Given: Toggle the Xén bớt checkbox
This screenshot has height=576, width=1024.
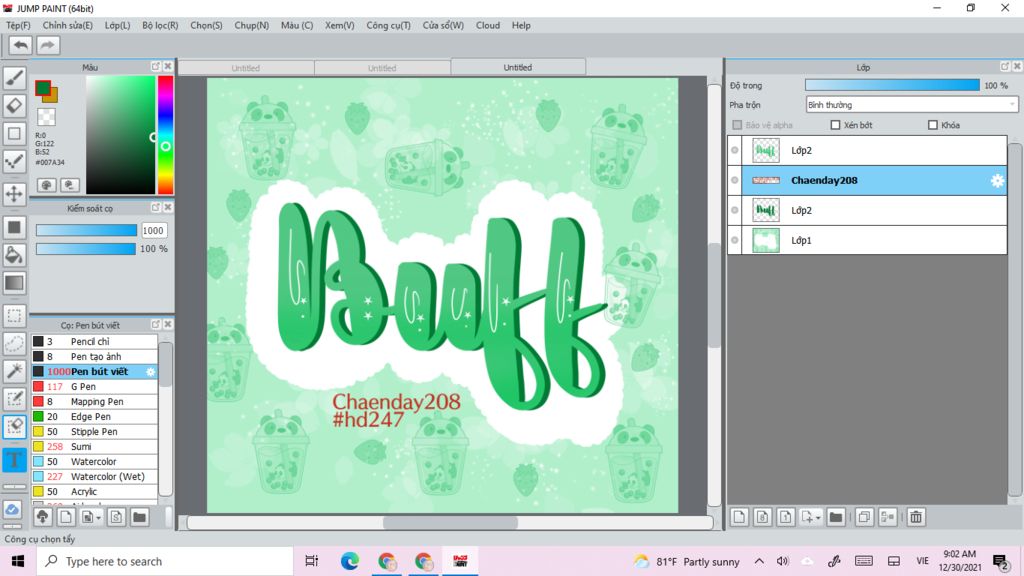Looking at the screenshot, I should (835, 125).
